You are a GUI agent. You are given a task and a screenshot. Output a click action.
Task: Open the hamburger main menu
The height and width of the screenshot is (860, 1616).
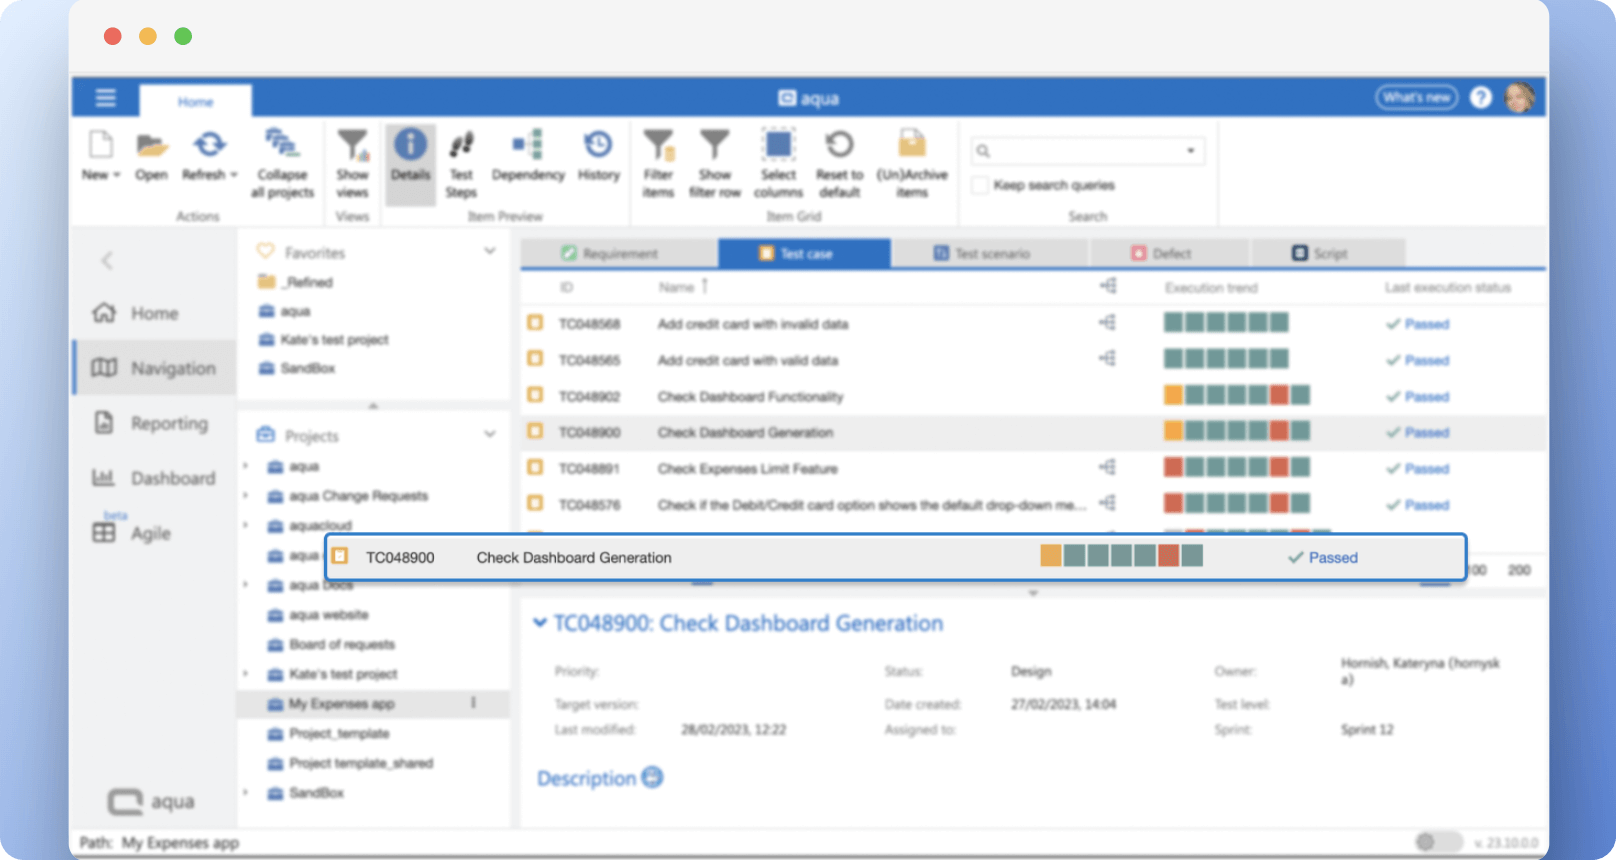105,97
